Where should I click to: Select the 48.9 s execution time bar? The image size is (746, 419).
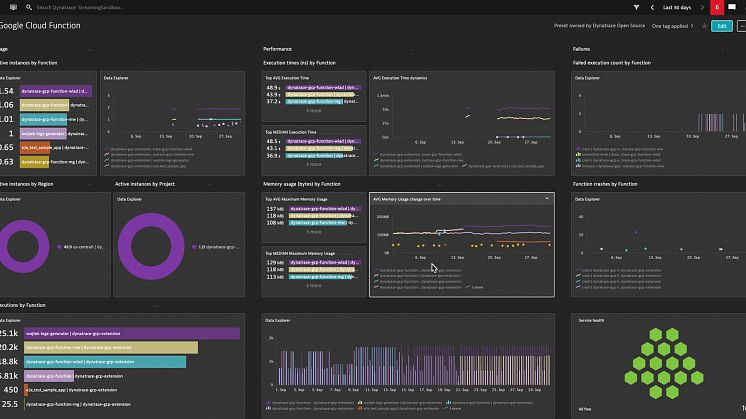(323, 88)
